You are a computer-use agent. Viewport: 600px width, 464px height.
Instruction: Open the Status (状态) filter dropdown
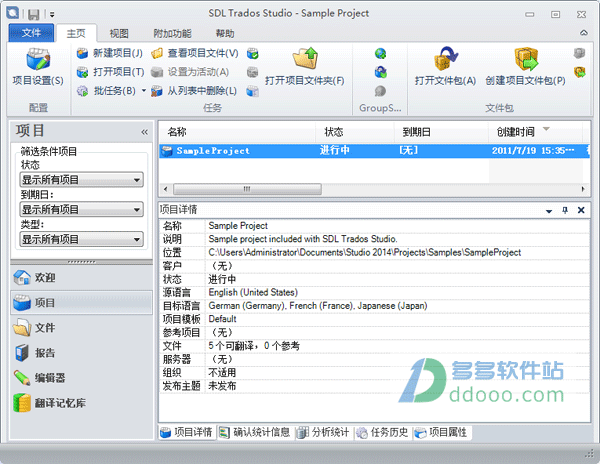(x=82, y=180)
